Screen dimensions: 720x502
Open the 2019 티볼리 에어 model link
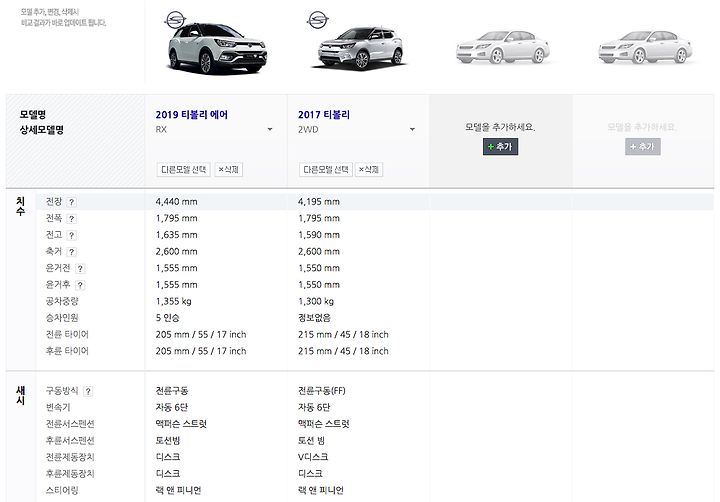point(191,114)
